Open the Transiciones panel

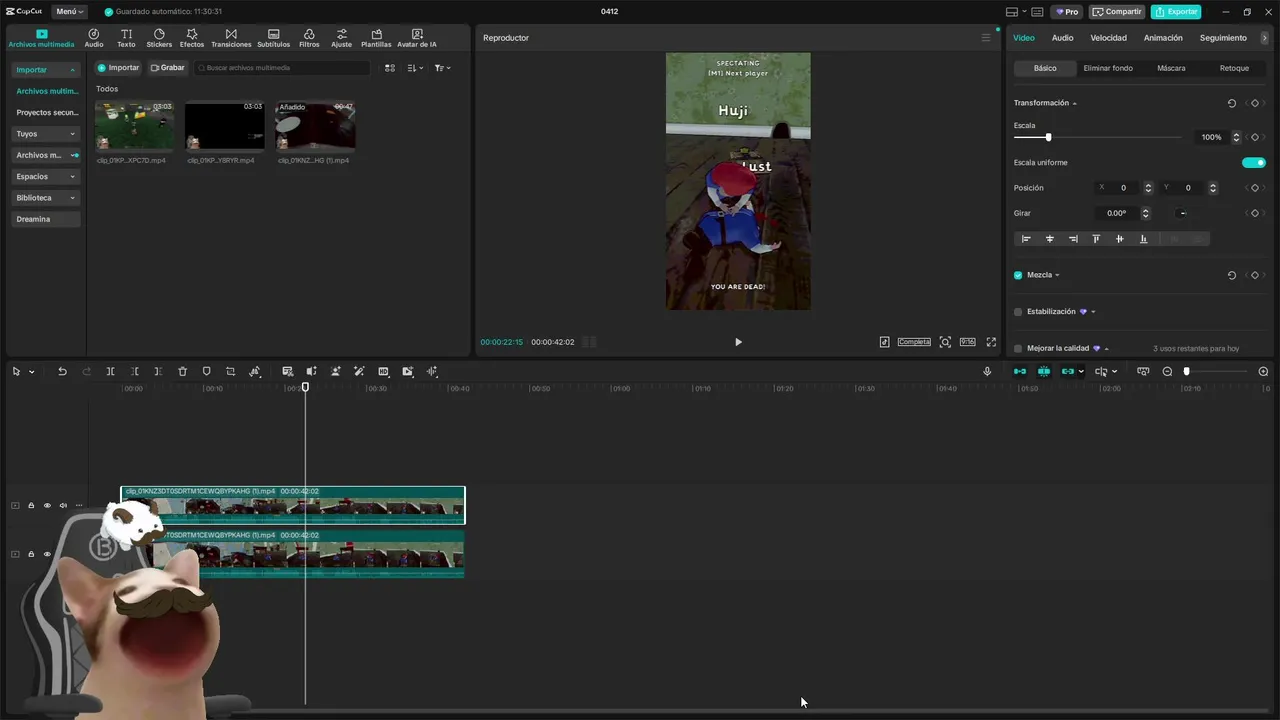231,38
